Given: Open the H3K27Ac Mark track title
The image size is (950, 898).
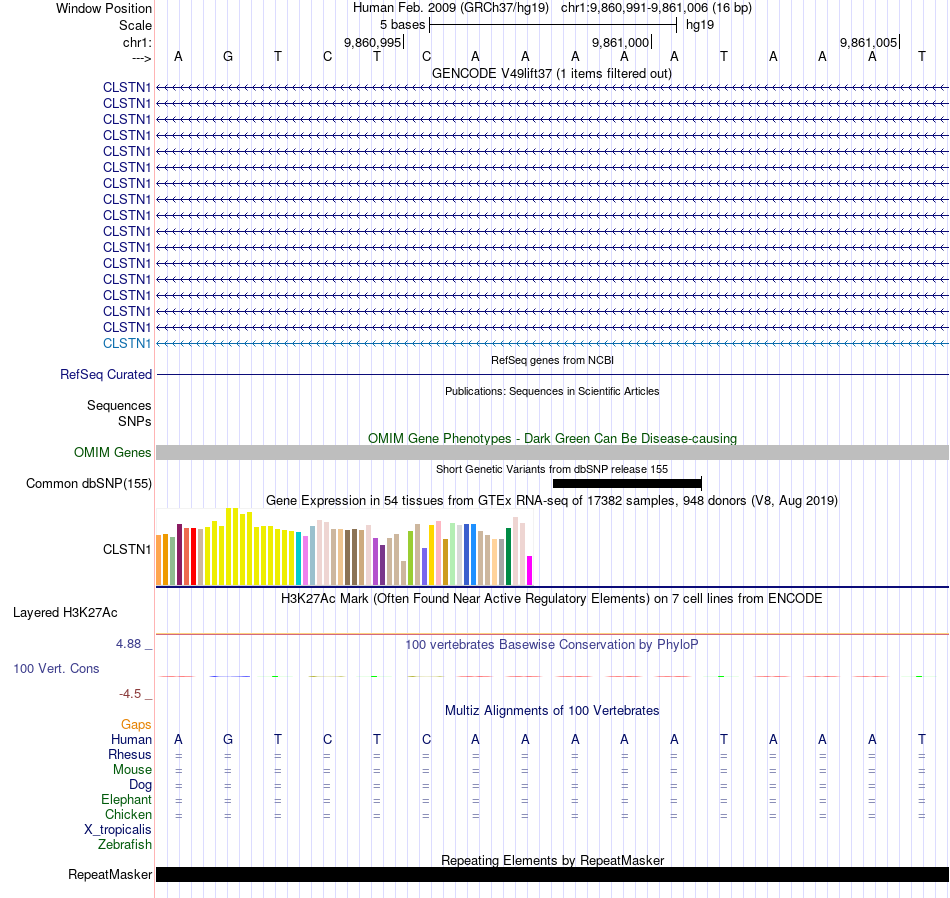Looking at the screenshot, I should (x=552, y=599).
